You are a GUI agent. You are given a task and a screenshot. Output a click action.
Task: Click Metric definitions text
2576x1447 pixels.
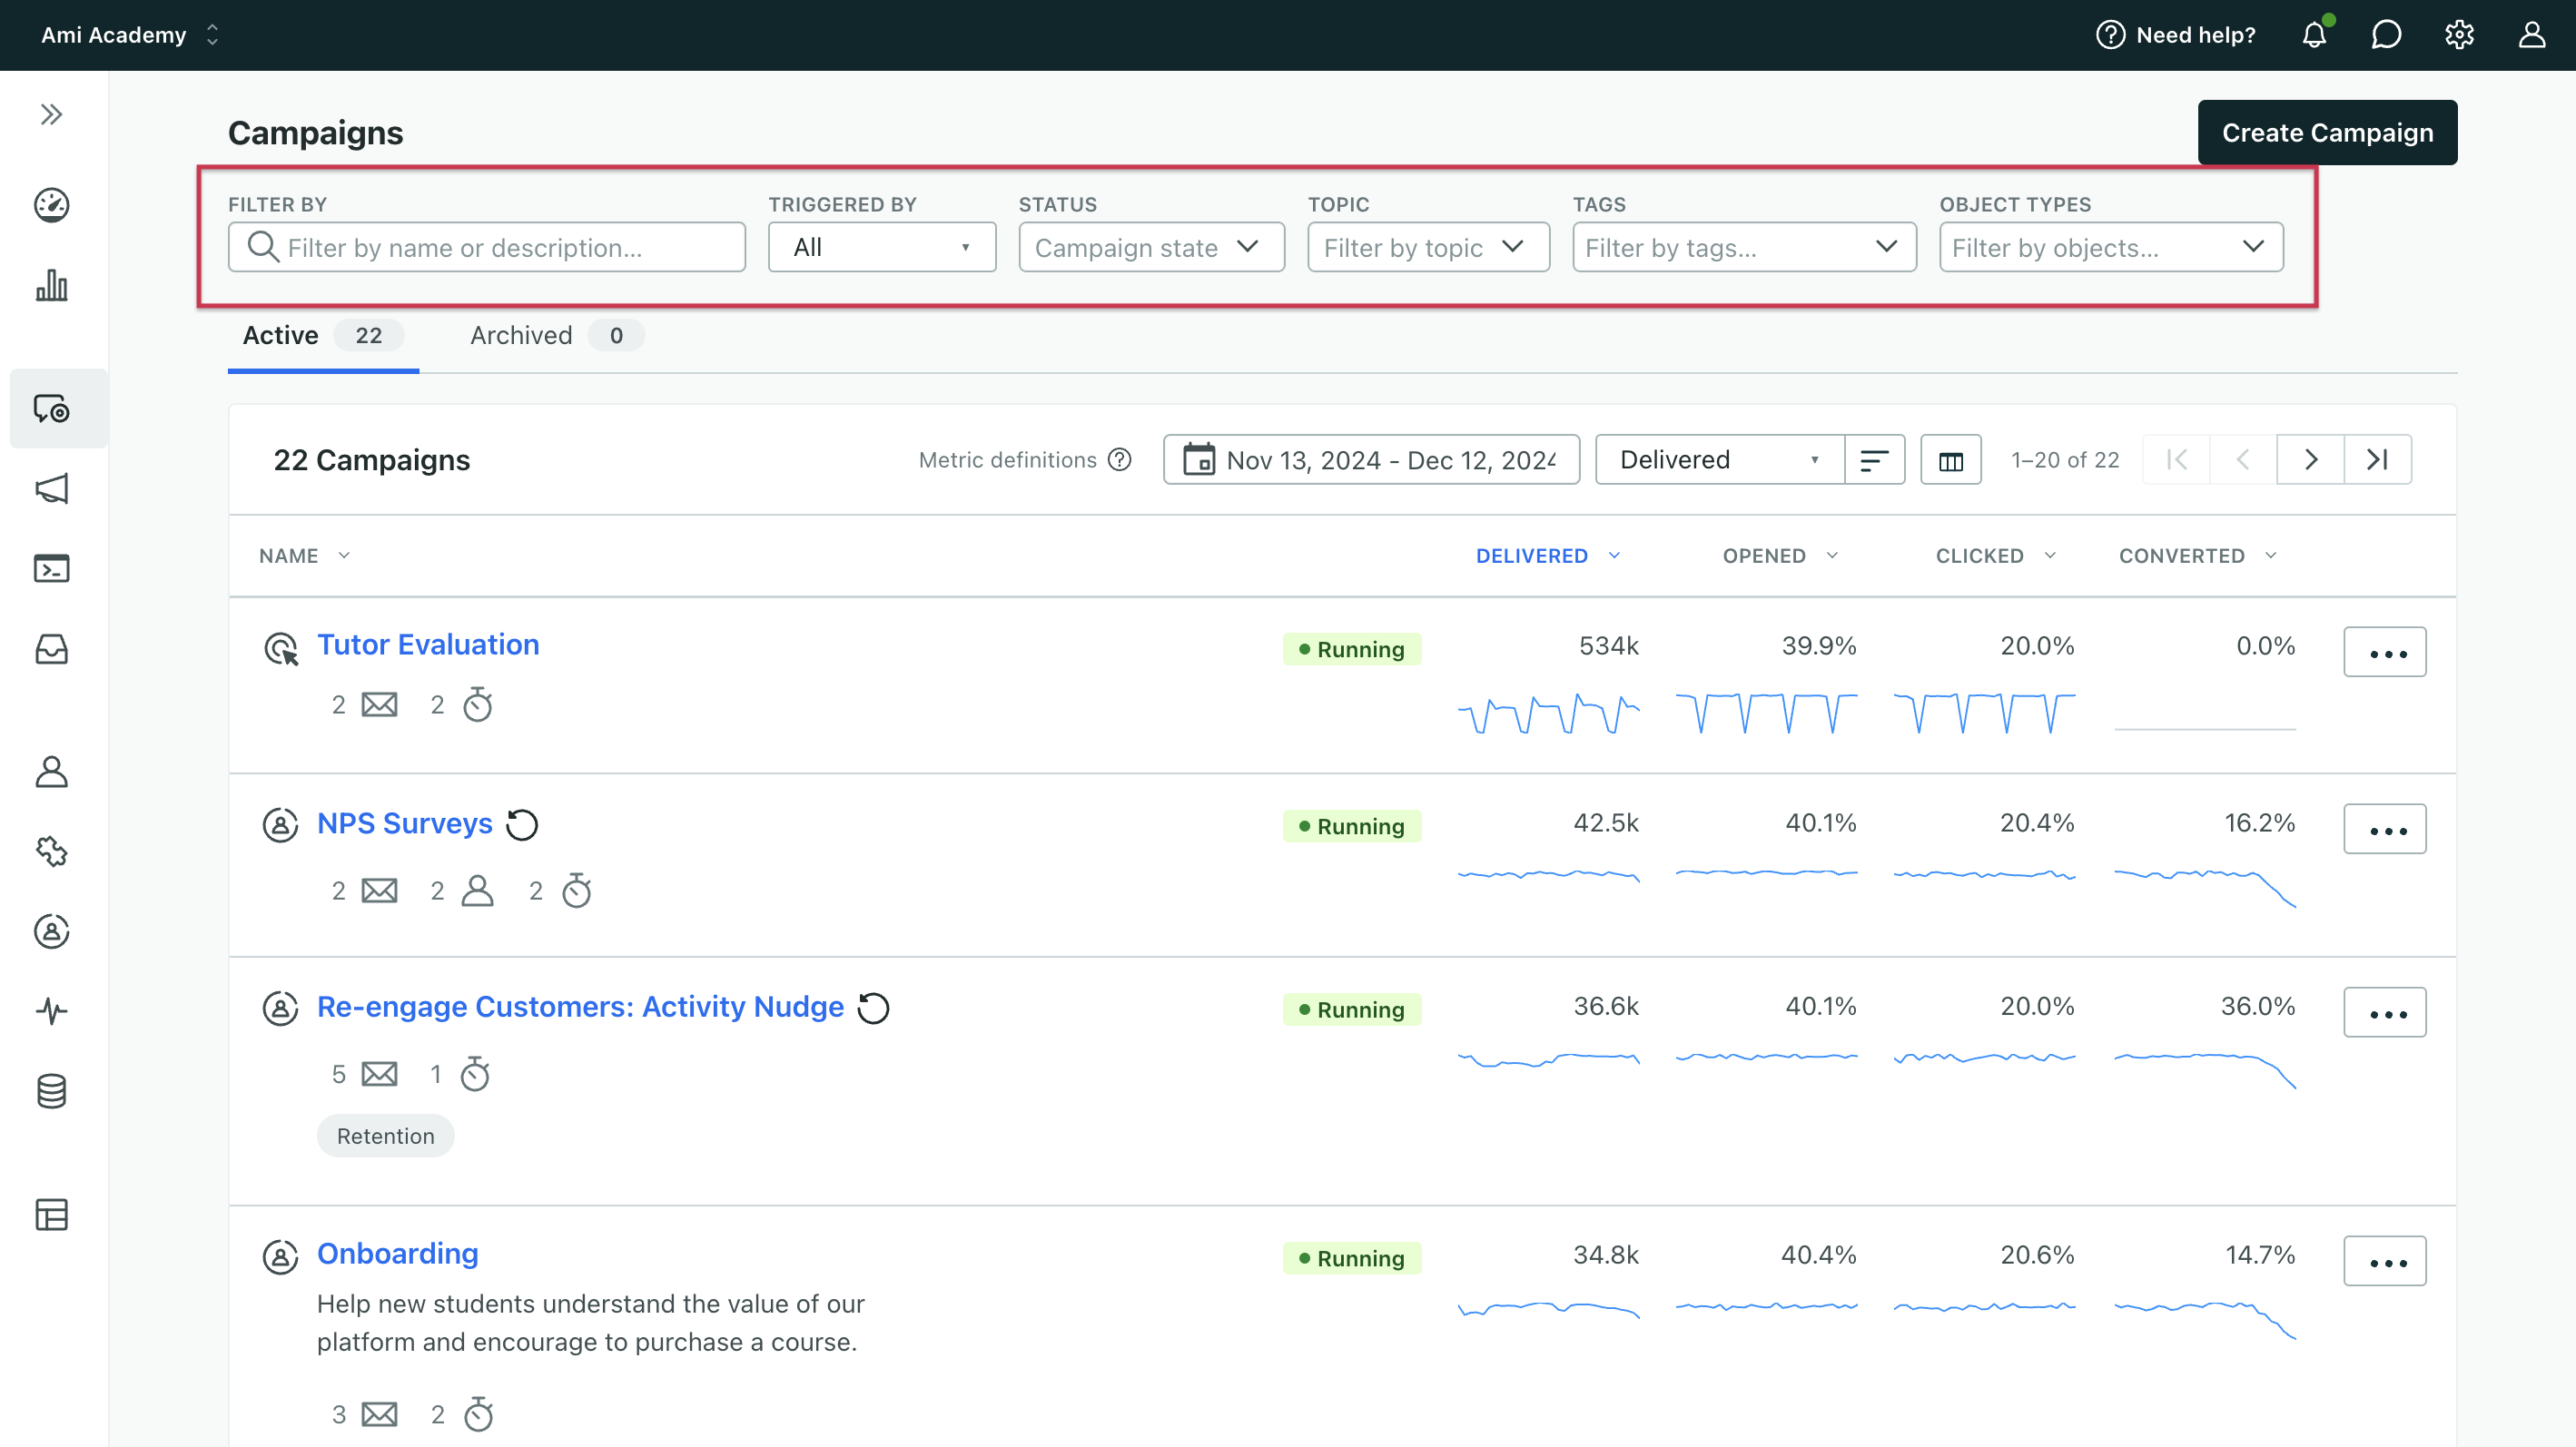1007,459
